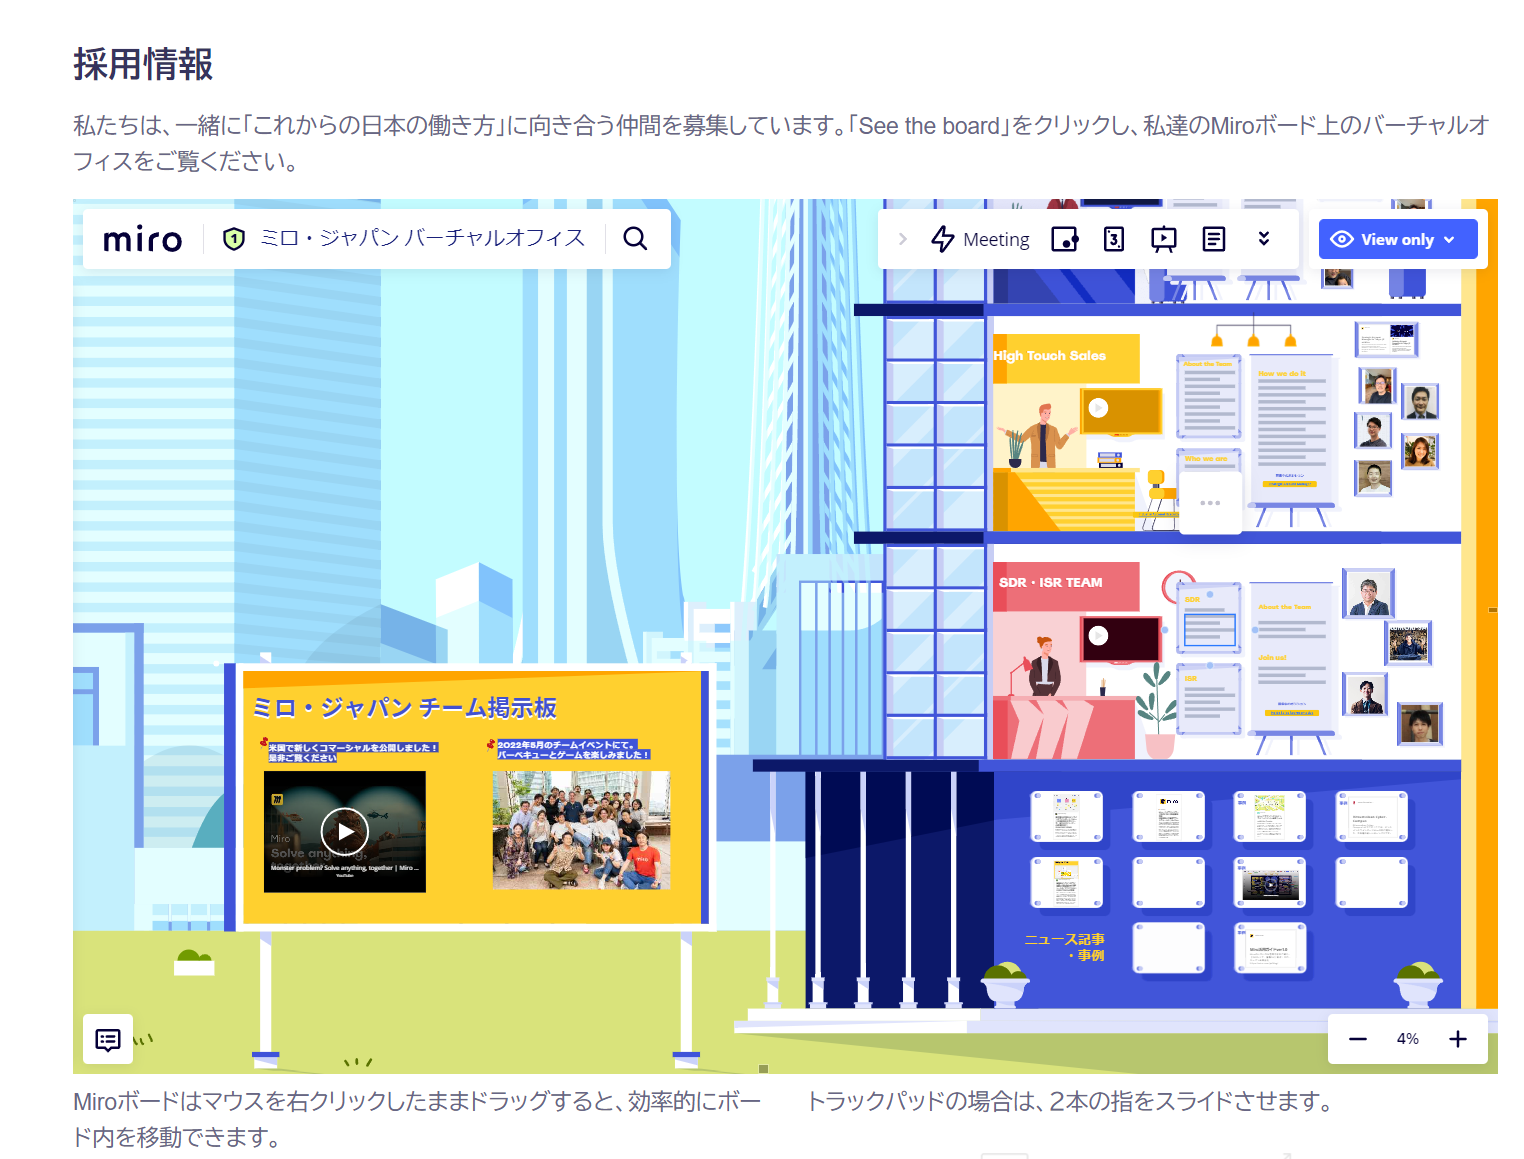This screenshot has height=1159, width=1524.
Task: Click the interactive frame icon in toolbar
Action: (1065, 239)
